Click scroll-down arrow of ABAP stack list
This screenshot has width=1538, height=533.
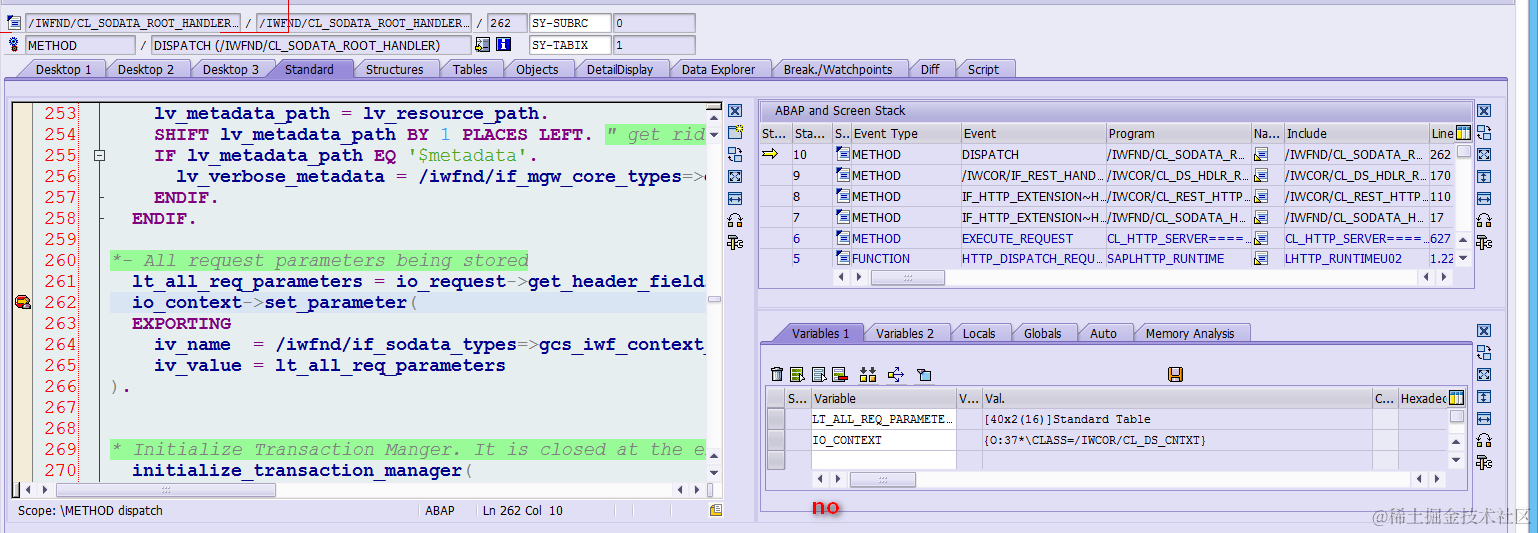[x=1463, y=258]
